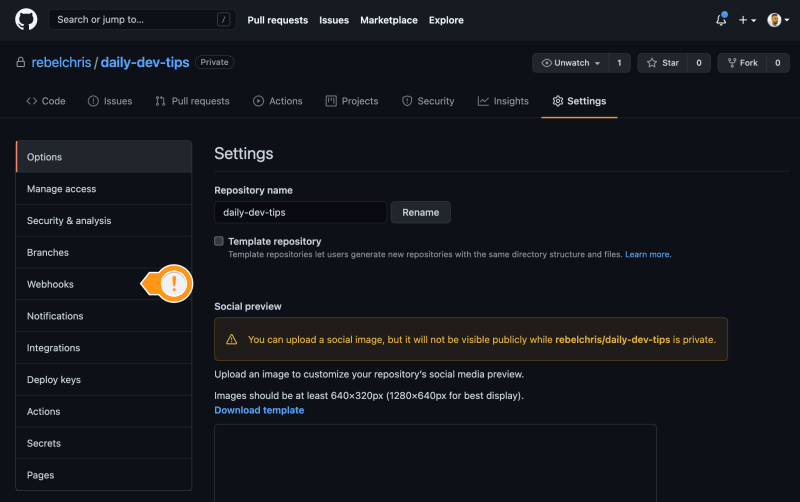Click the Rename button
Screen dimensions: 800x502
tap(420, 212)
